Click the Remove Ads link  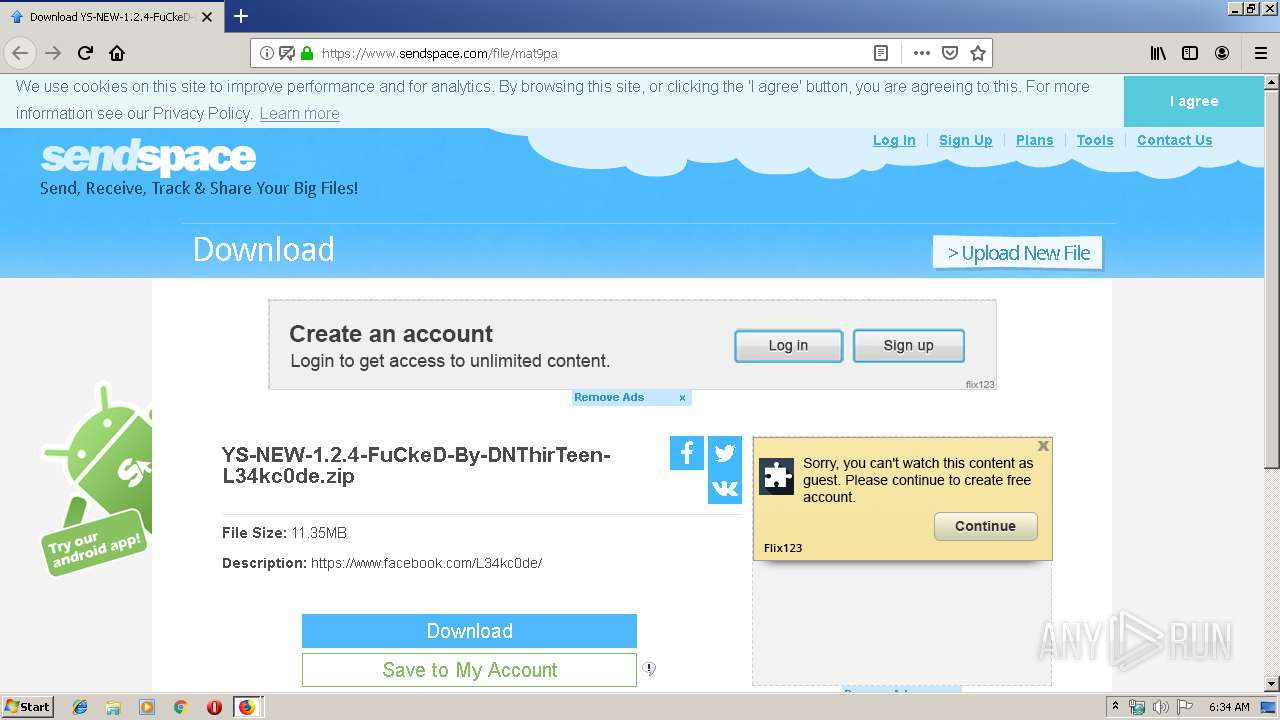pyautogui.click(x=609, y=398)
